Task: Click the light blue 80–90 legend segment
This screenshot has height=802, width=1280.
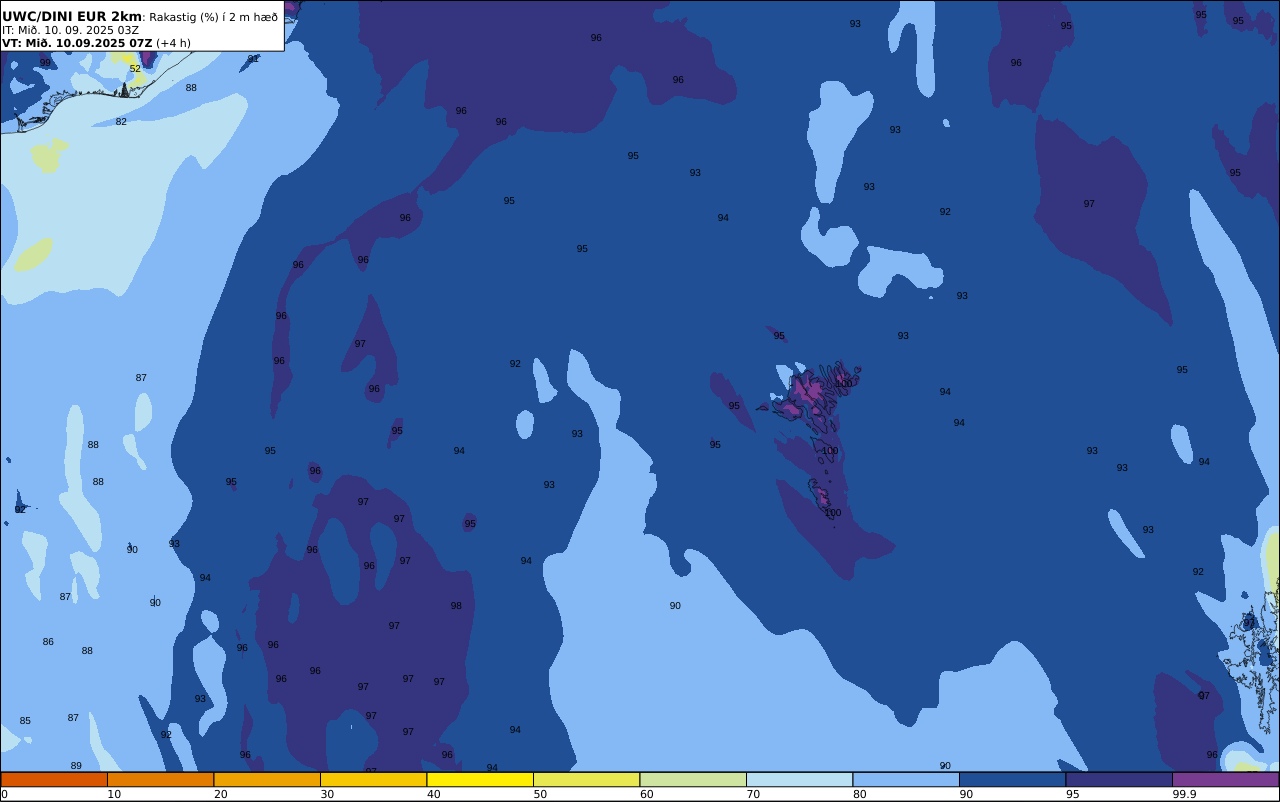Action: pyautogui.click(x=906, y=779)
